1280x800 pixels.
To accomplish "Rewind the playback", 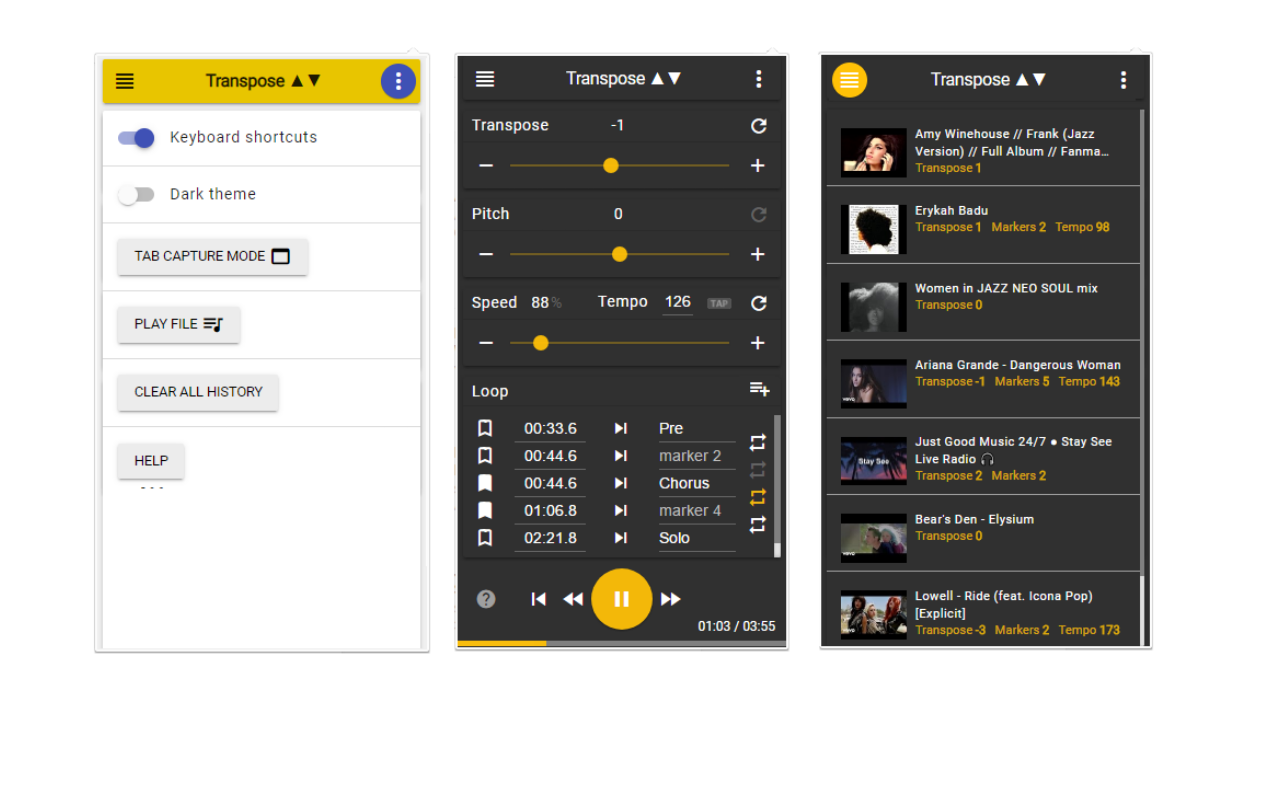I will 572,599.
